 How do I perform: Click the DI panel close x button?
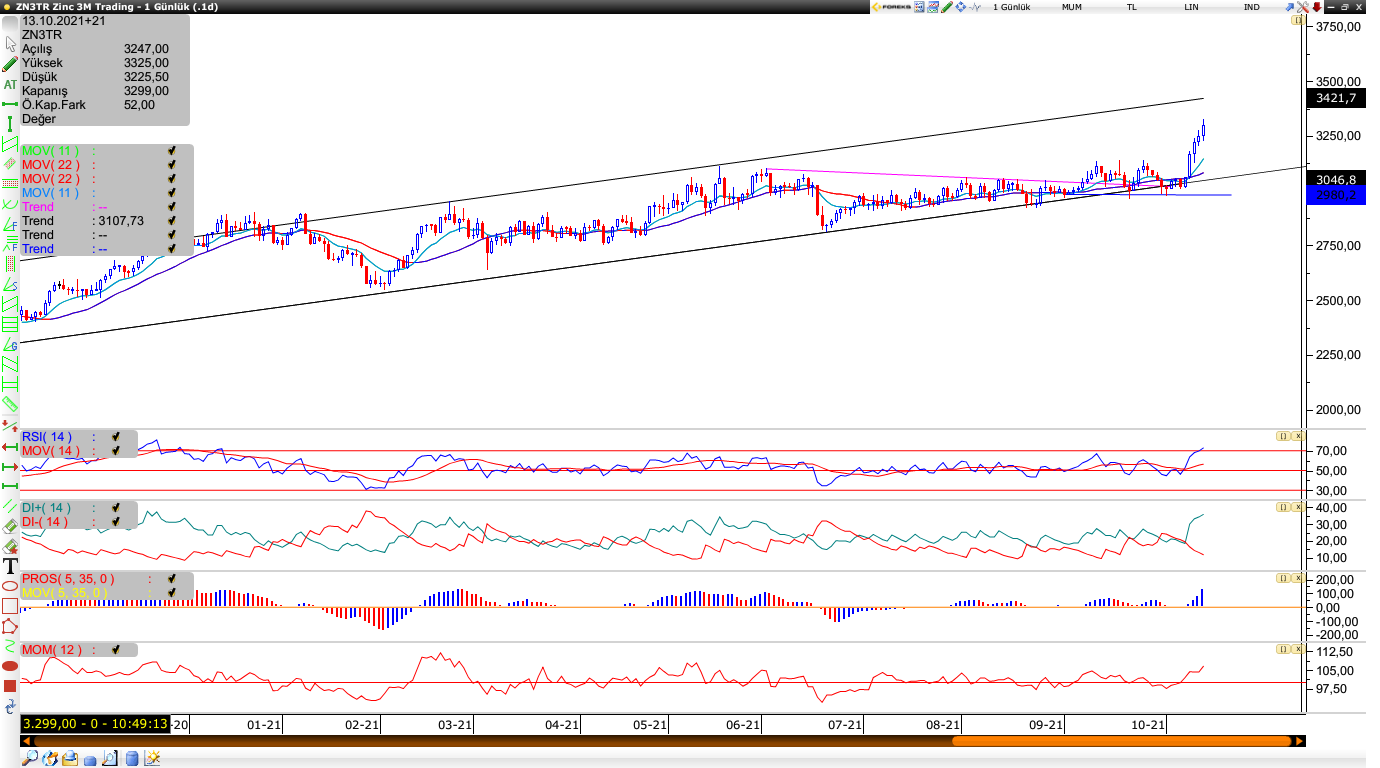1298,507
